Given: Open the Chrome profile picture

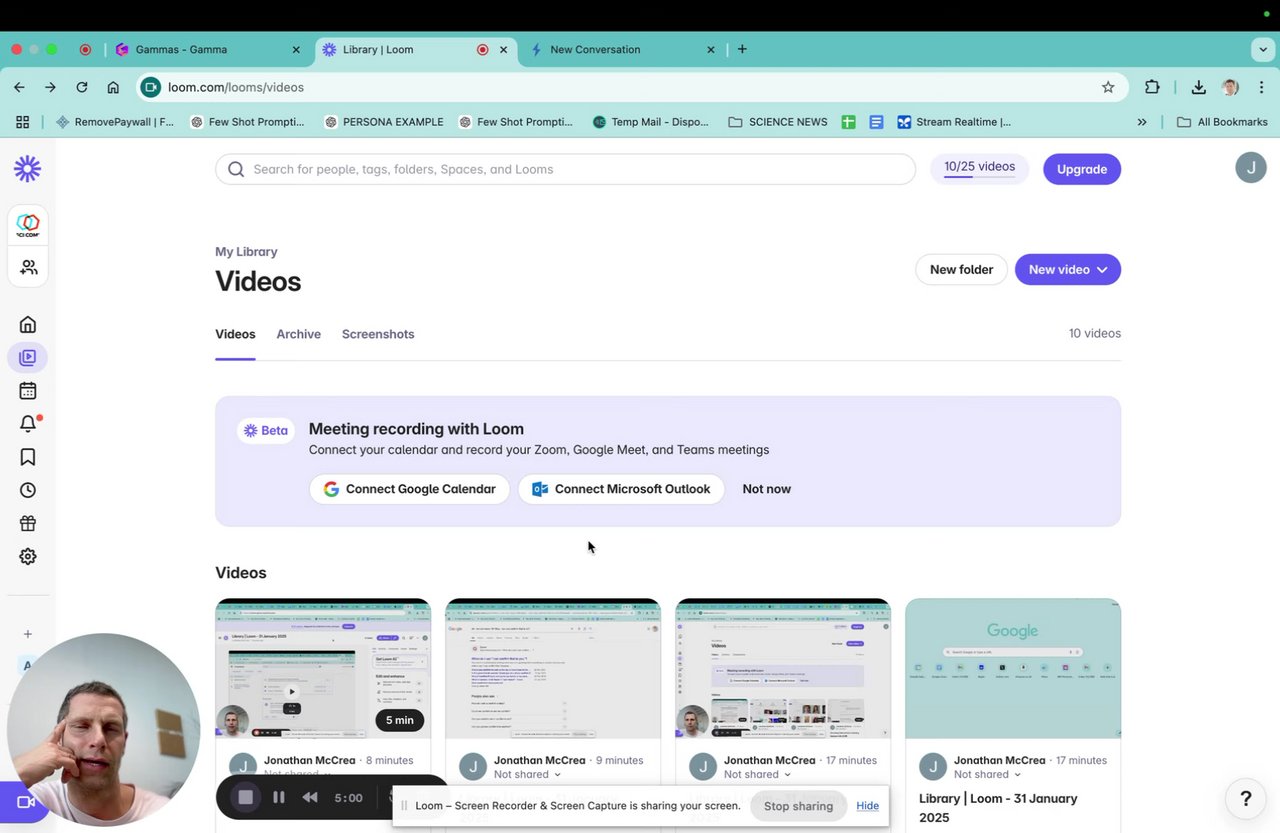Looking at the screenshot, I should 1231,87.
